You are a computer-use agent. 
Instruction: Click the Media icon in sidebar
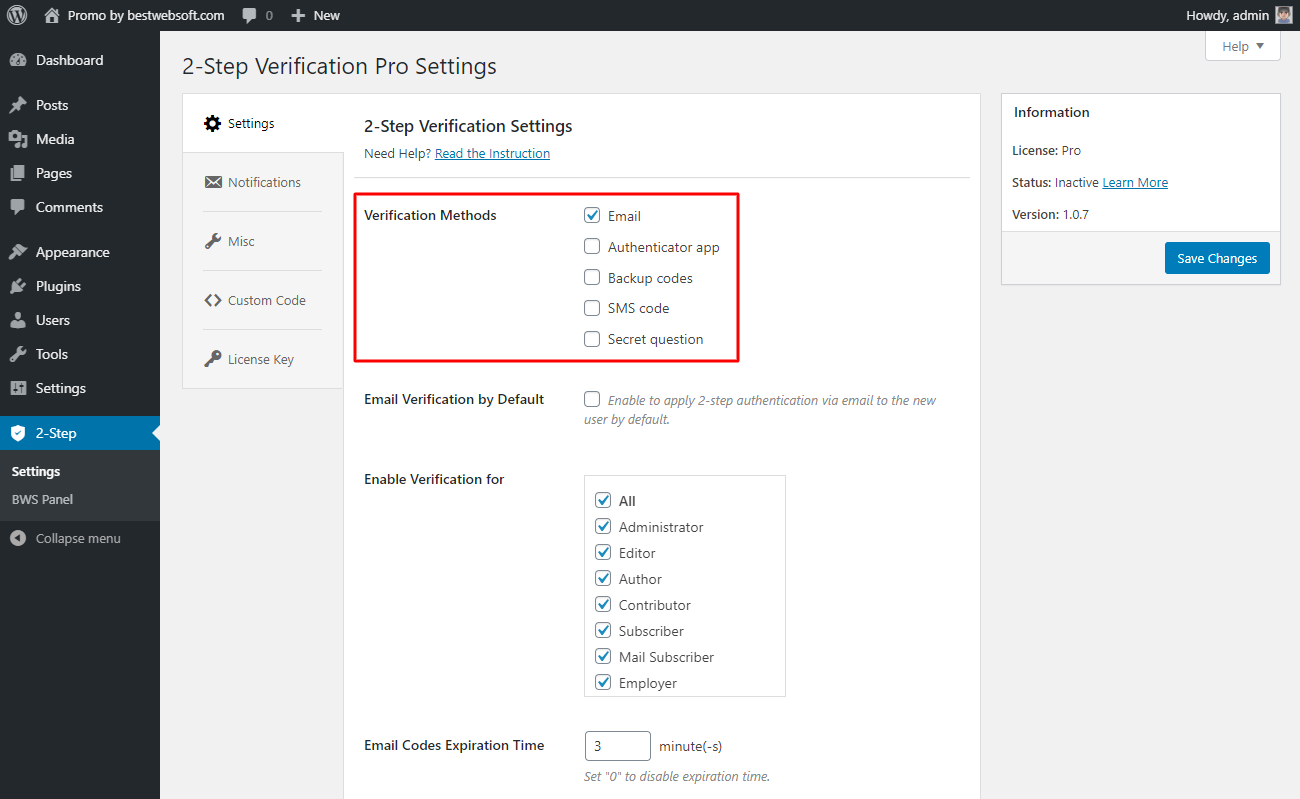pyautogui.click(x=18, y=139)
